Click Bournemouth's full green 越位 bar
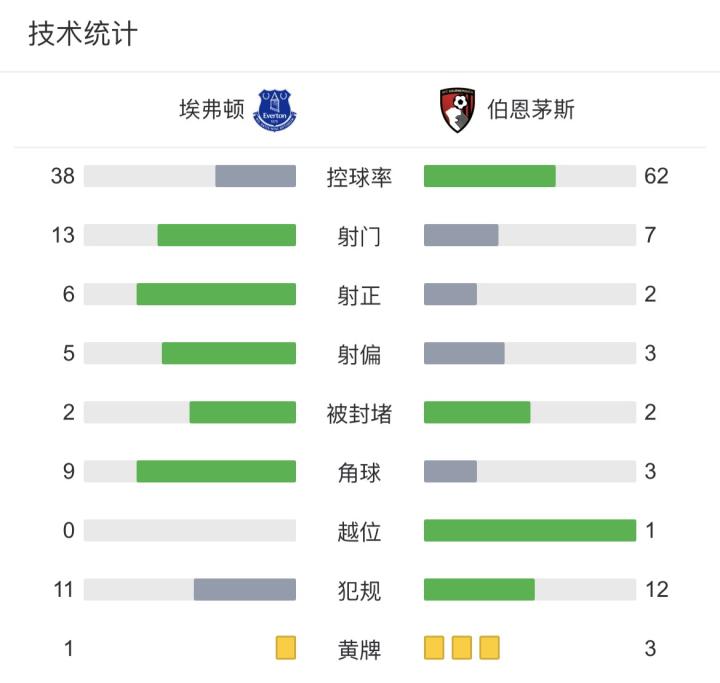 pyautogui.click(x=530, y=530)
